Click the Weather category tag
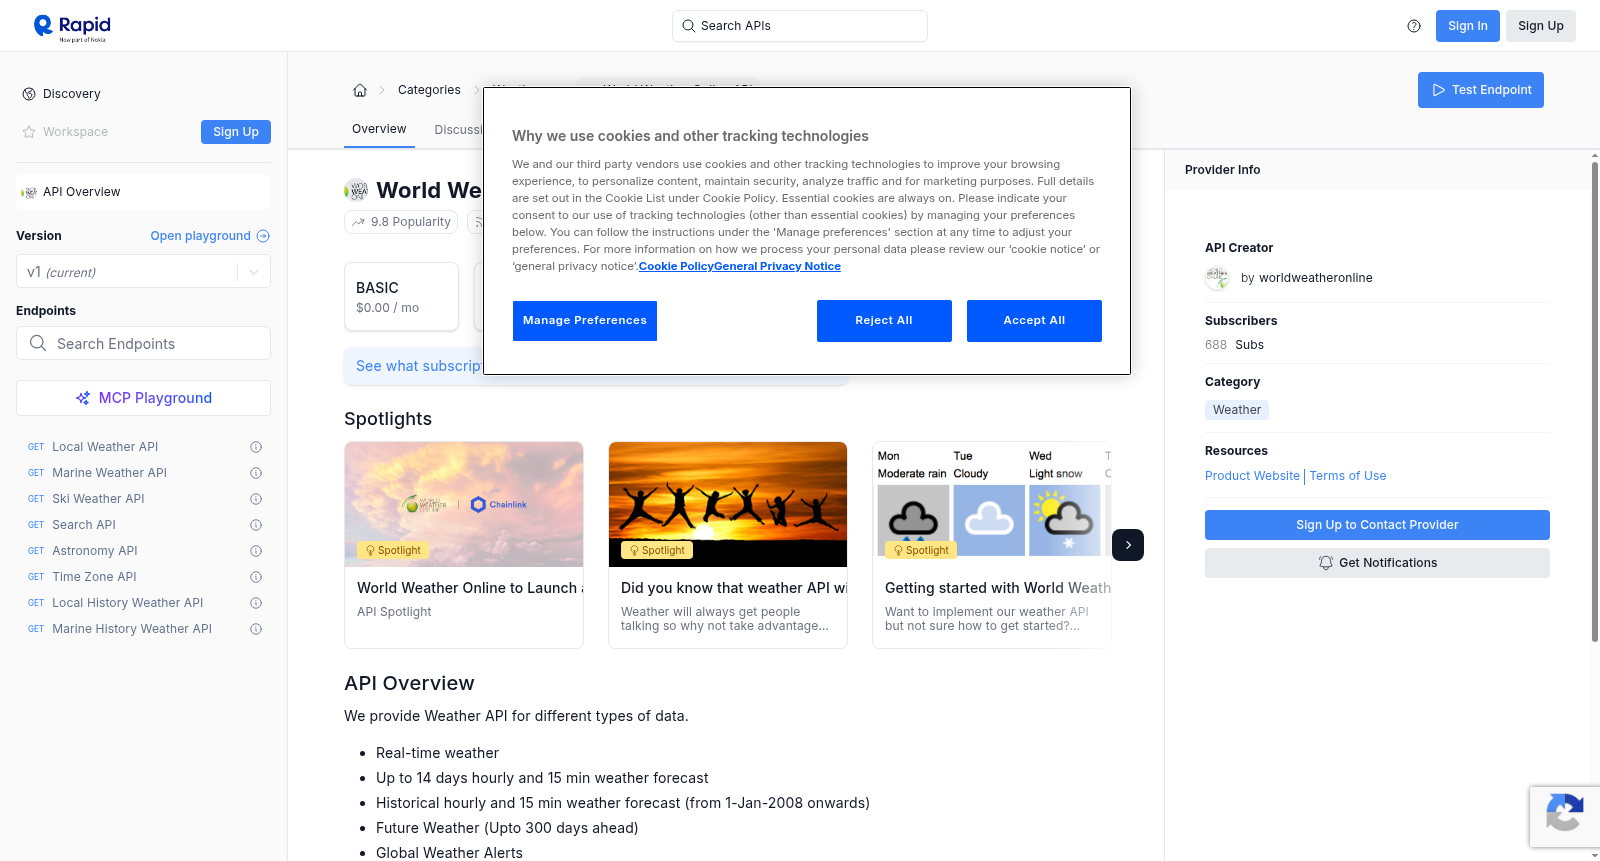 1237,410
